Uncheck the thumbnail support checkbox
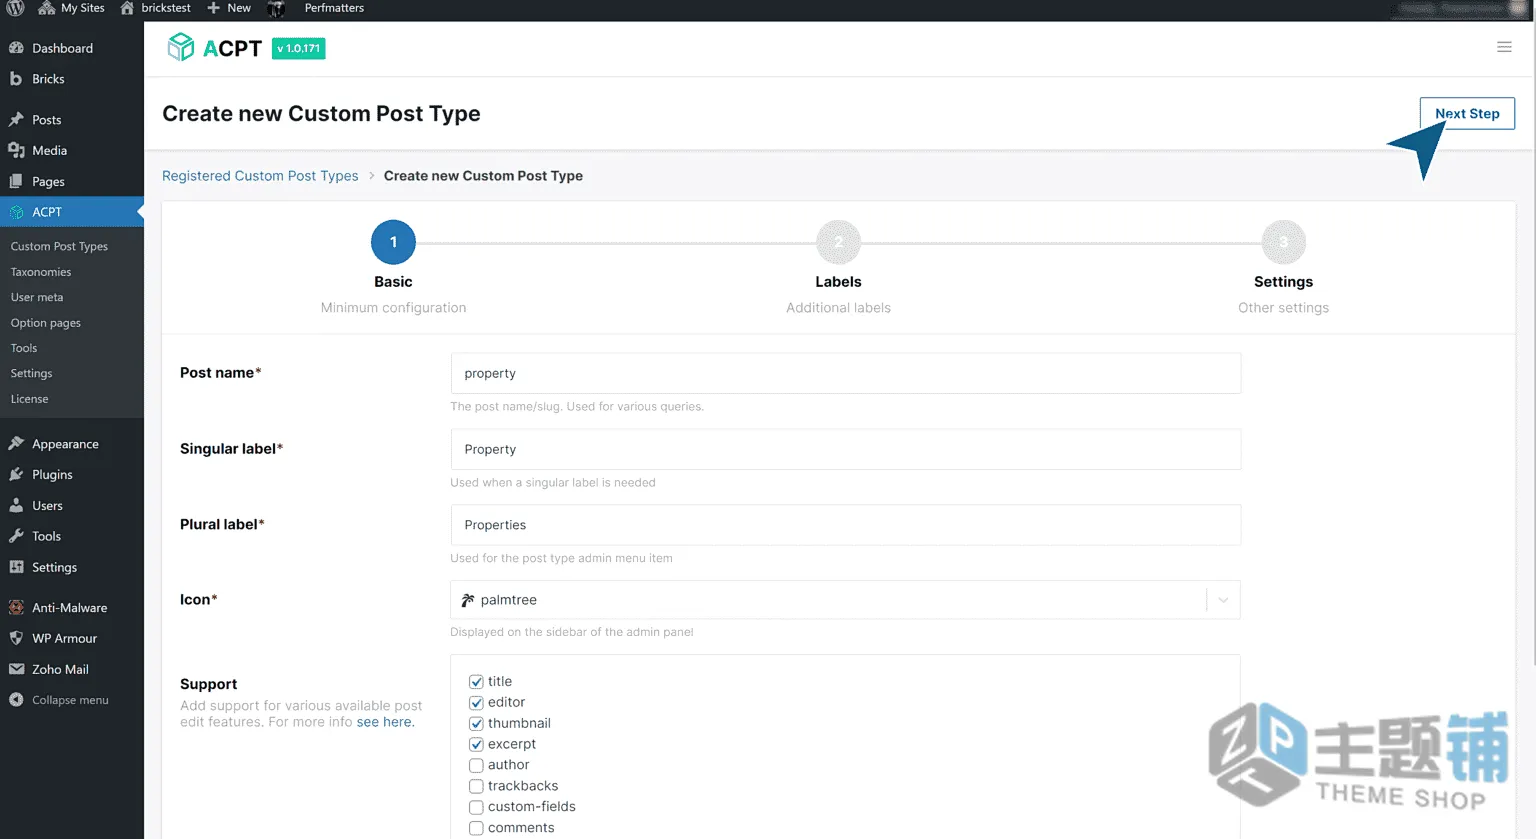The width and height of the screenshot is (1536, 839). 476,724
